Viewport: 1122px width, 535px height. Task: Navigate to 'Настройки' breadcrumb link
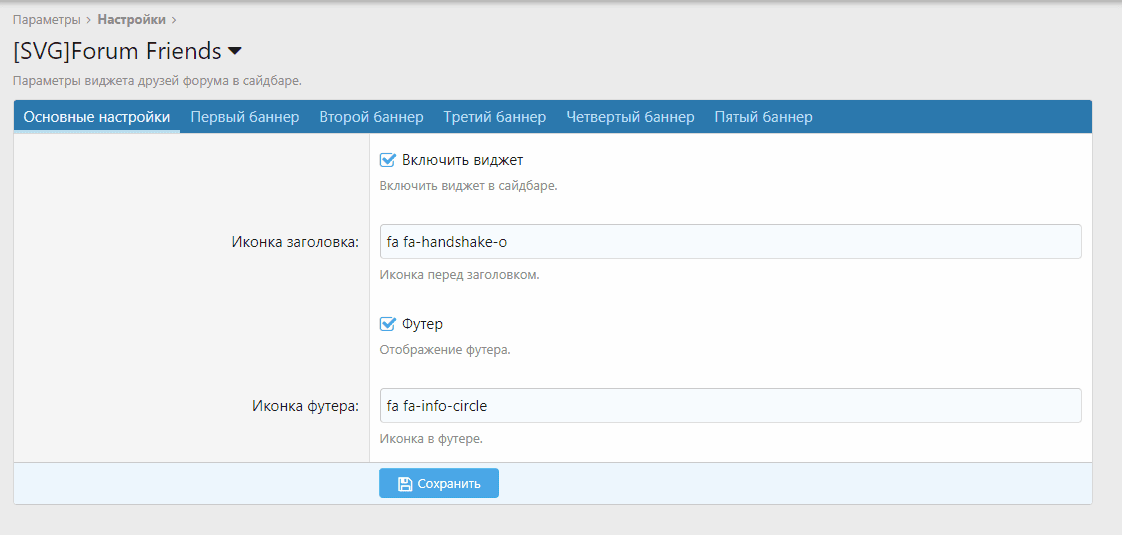point(131,19)
